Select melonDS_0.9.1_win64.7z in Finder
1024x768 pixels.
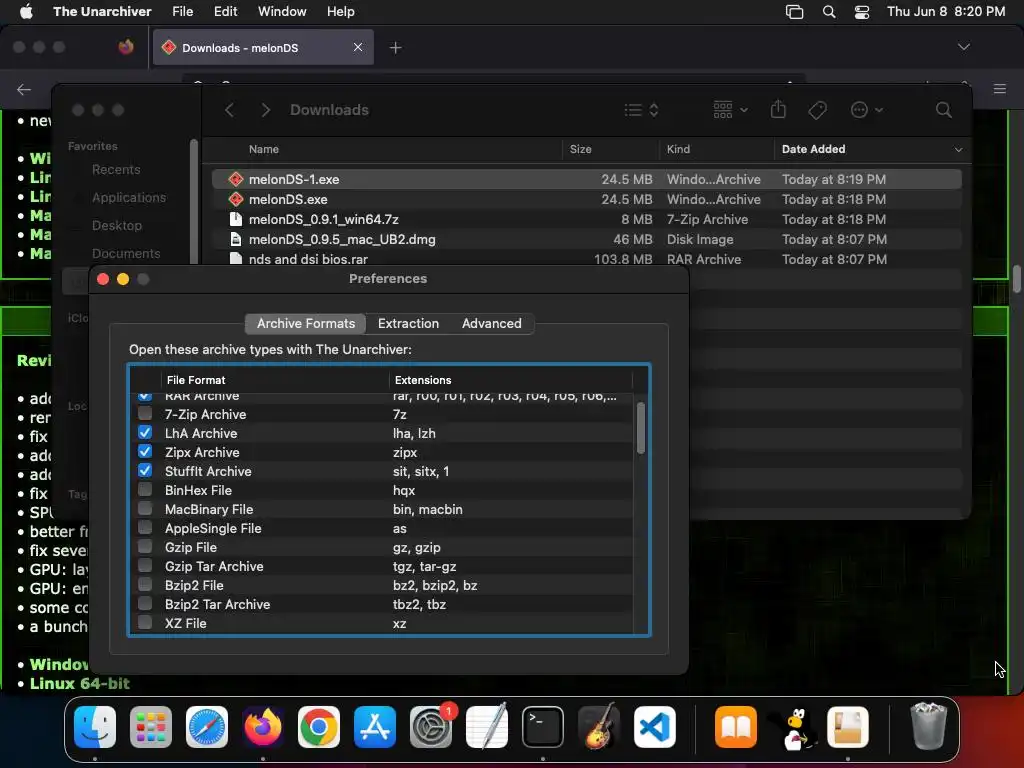(586, 219)
